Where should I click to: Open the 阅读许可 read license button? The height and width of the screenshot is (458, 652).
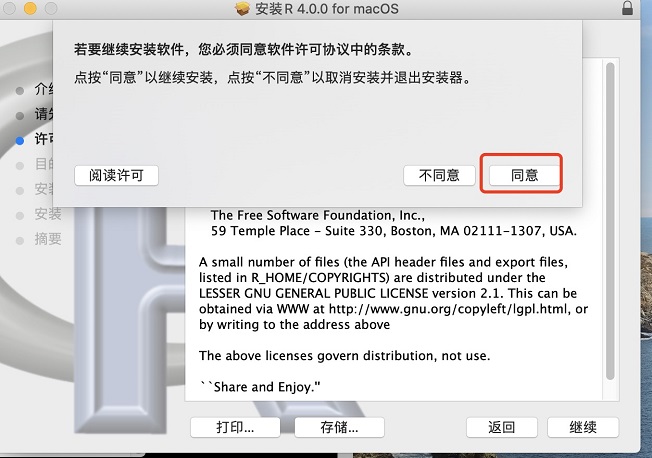point(116,175)
